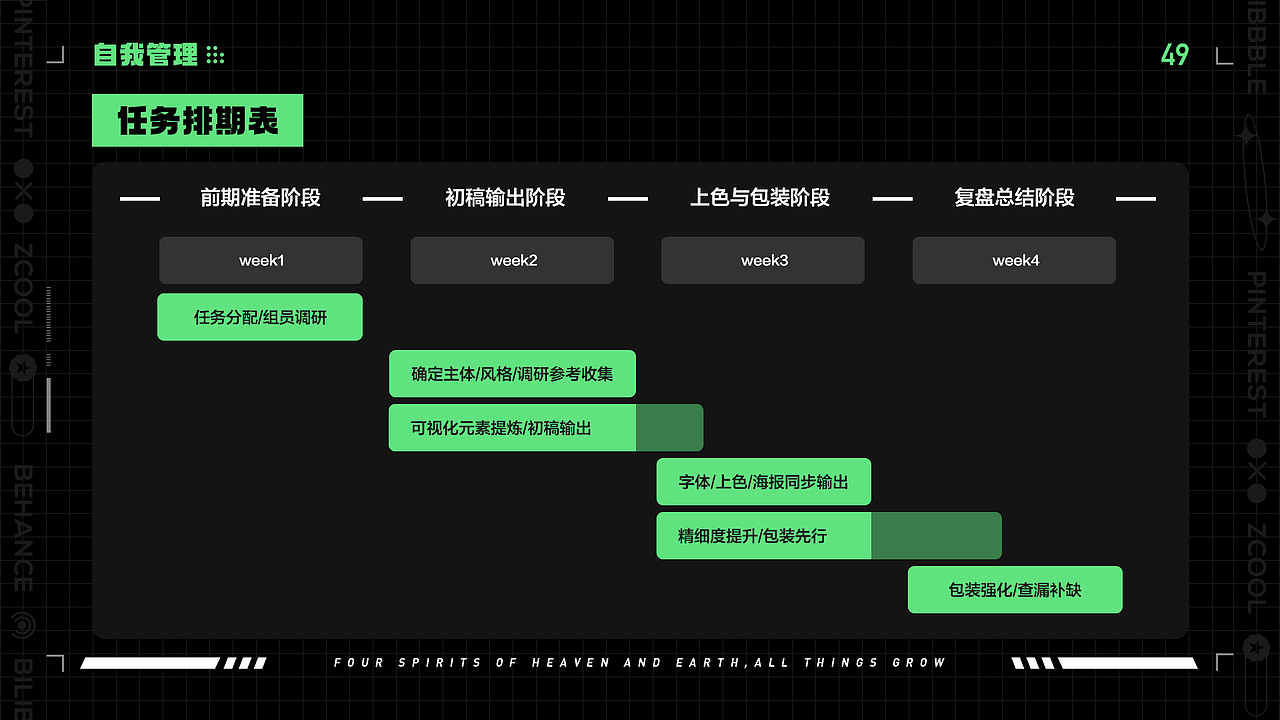Image resolution: width=1280 pixels, height=720 pixels.
Task: Open the 自我管理 menu label
Action: pyautogui.click(x=146, y=56)
